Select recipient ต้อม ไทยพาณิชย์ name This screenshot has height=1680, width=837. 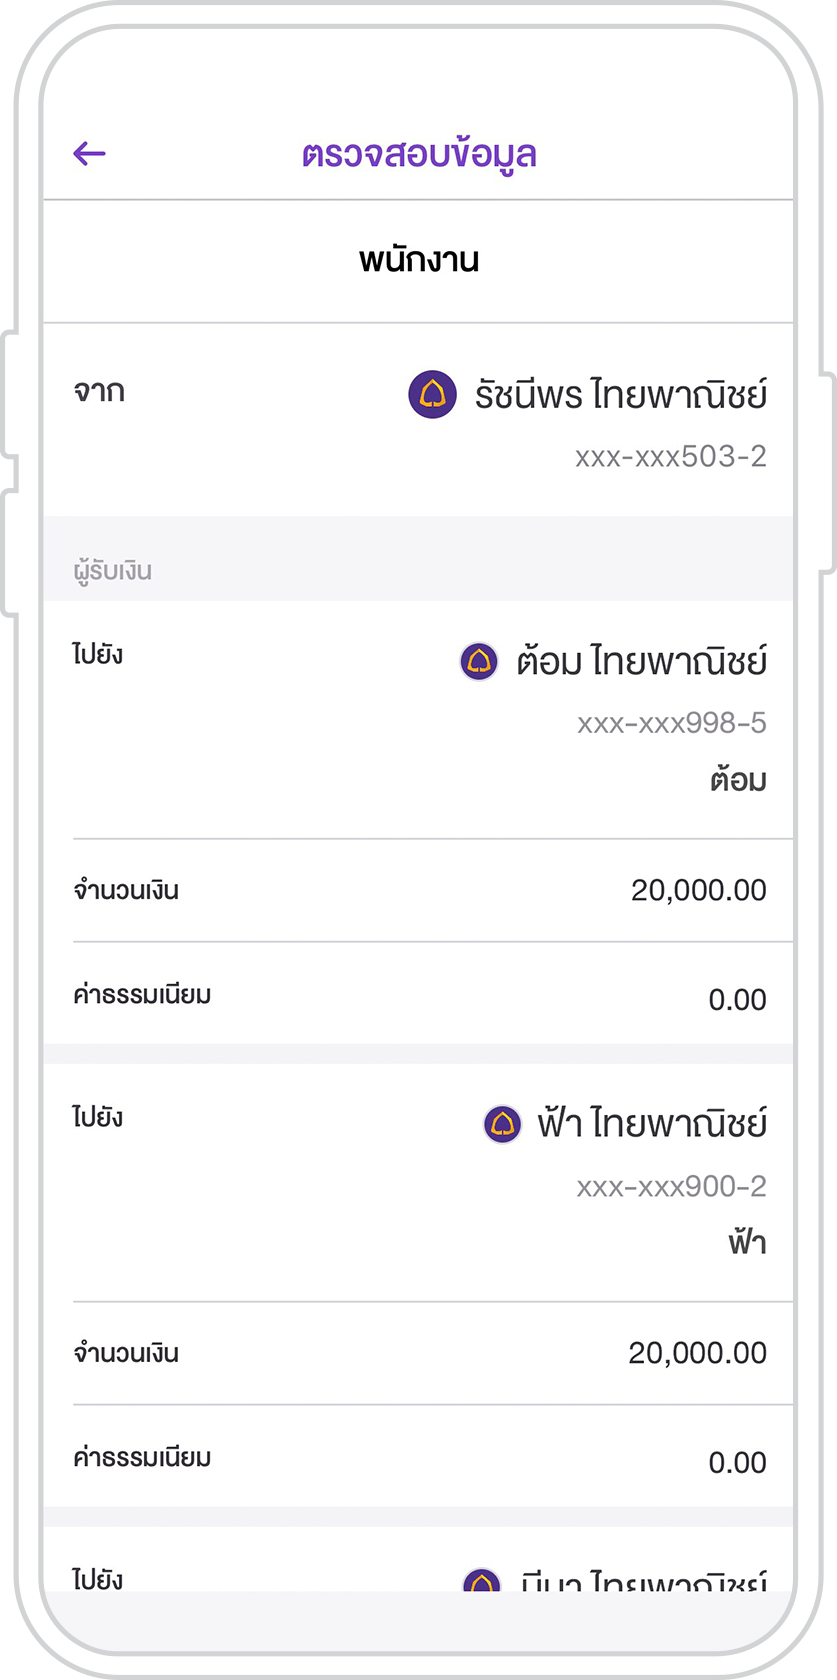coord(641,661)
